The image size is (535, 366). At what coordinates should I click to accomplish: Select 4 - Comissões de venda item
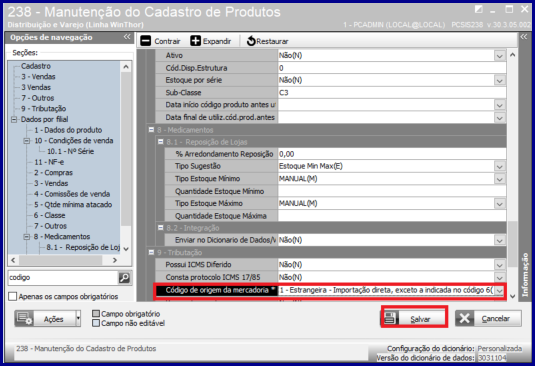pos(72,194)
